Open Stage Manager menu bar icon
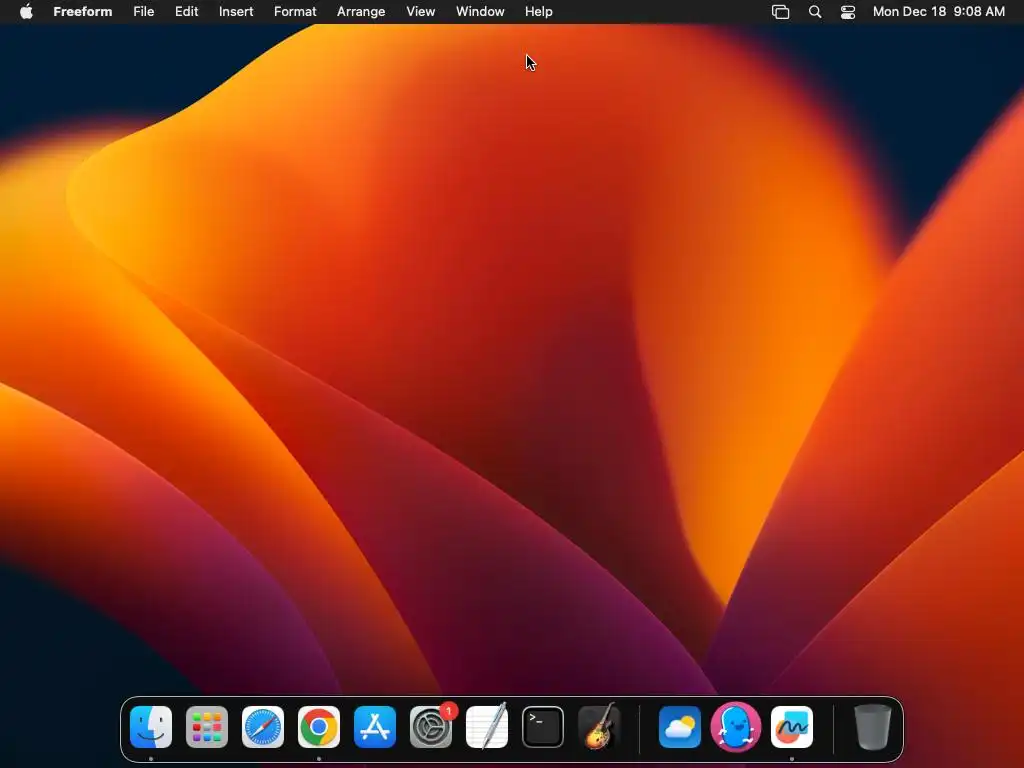Image resolution: width=1024 pixels, height=768 pixels. click(780, 12)
